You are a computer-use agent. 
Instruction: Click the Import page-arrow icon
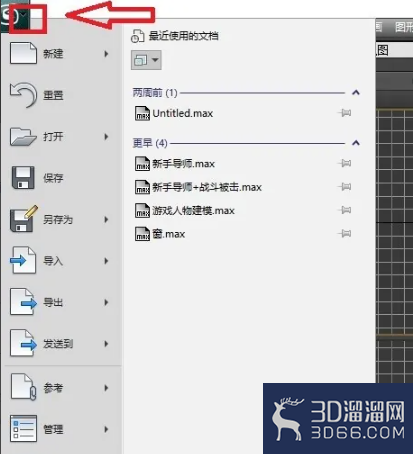[23, 260]
